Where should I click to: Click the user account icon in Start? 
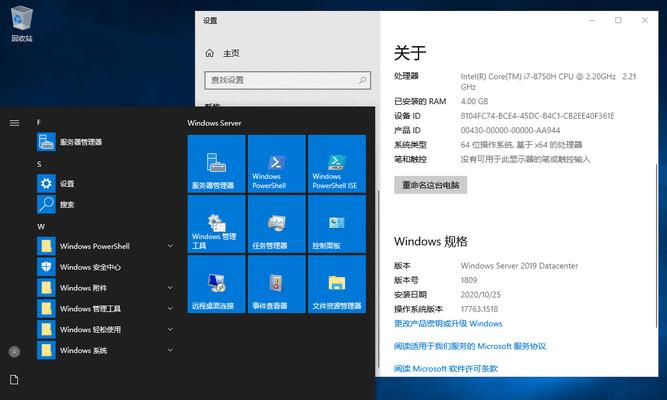tap(14, 352)
